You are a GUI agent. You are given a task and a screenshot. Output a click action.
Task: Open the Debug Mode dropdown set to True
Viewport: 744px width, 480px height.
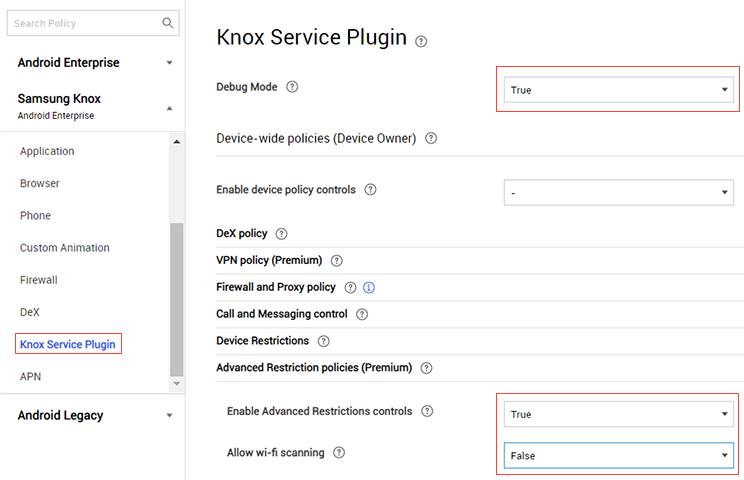click(x=618, y=90)
